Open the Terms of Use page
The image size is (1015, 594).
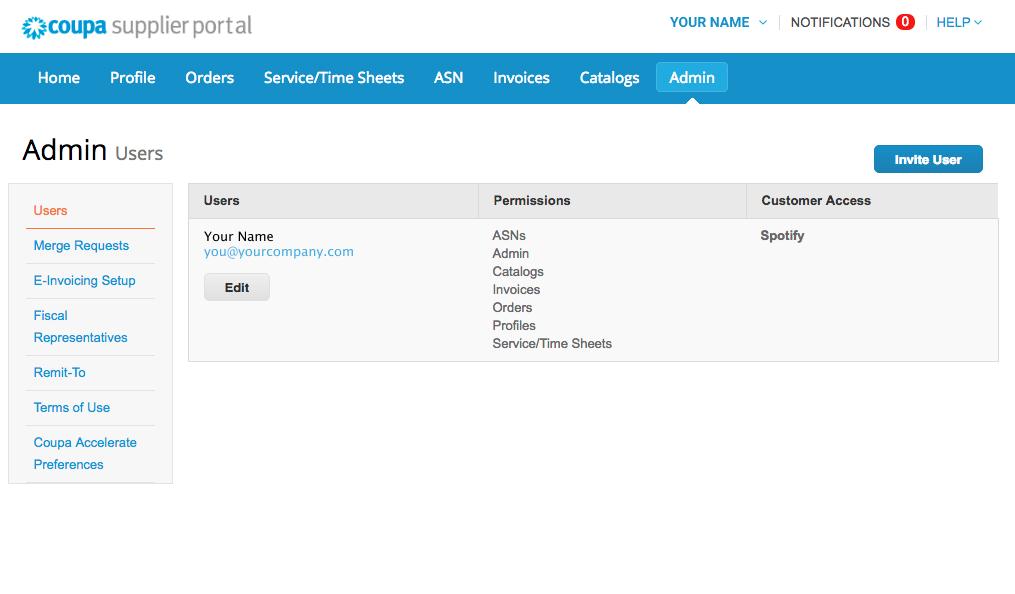click(71, 407)
